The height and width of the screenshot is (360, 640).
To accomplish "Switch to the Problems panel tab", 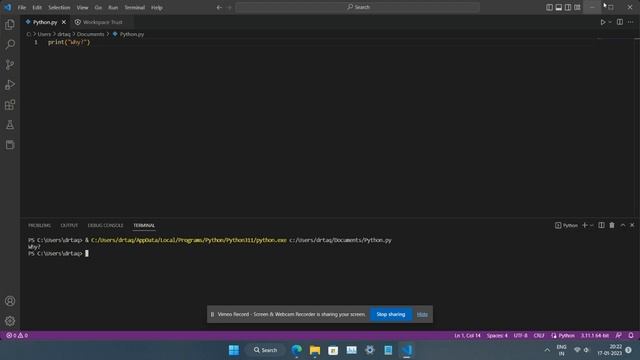I will tap(39, 225).
